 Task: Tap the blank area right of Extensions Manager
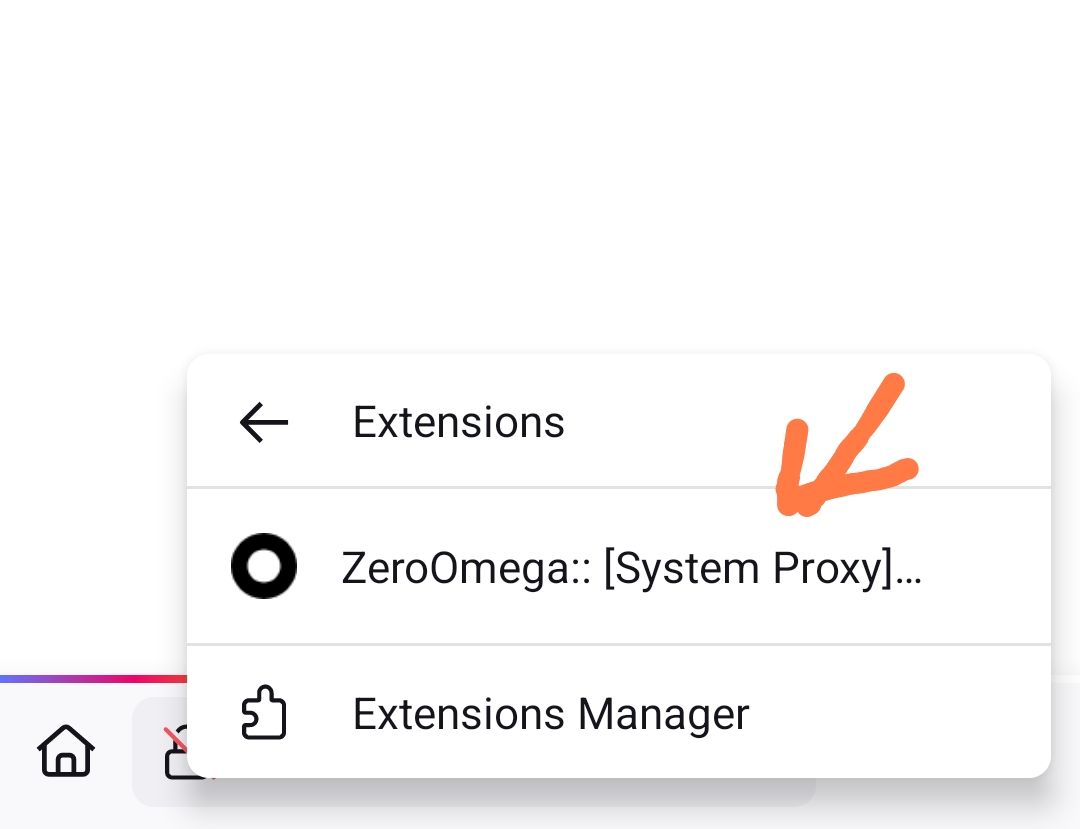[x=900, y=714]
